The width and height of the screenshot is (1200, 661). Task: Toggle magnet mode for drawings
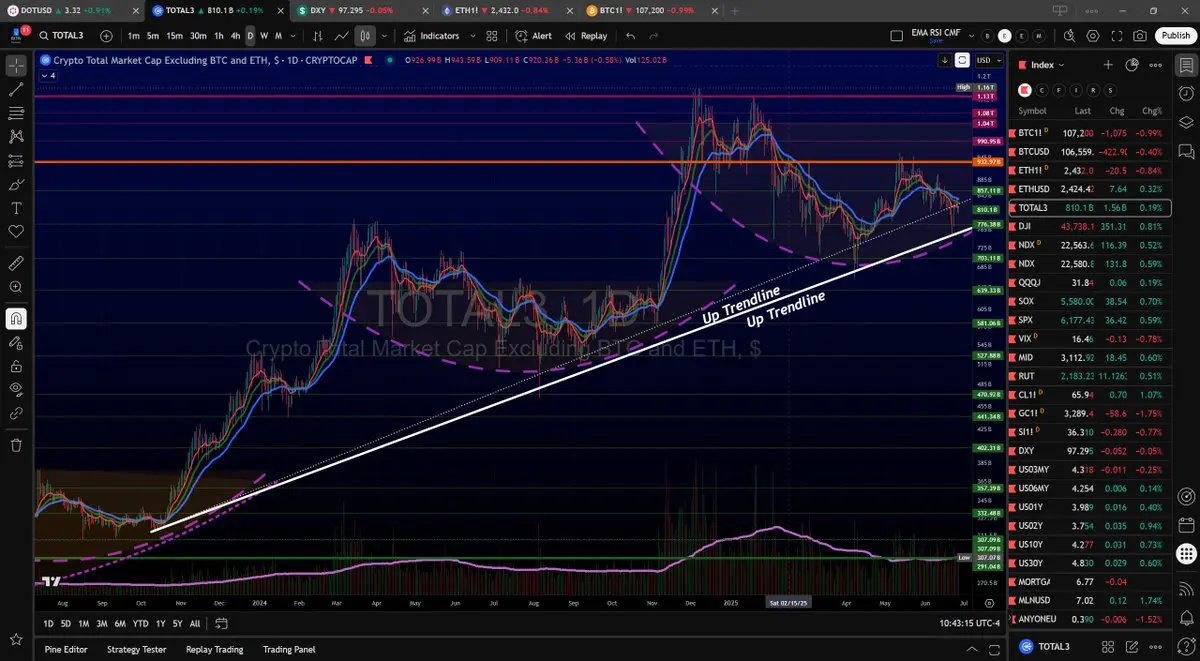(x=16, y=319)
